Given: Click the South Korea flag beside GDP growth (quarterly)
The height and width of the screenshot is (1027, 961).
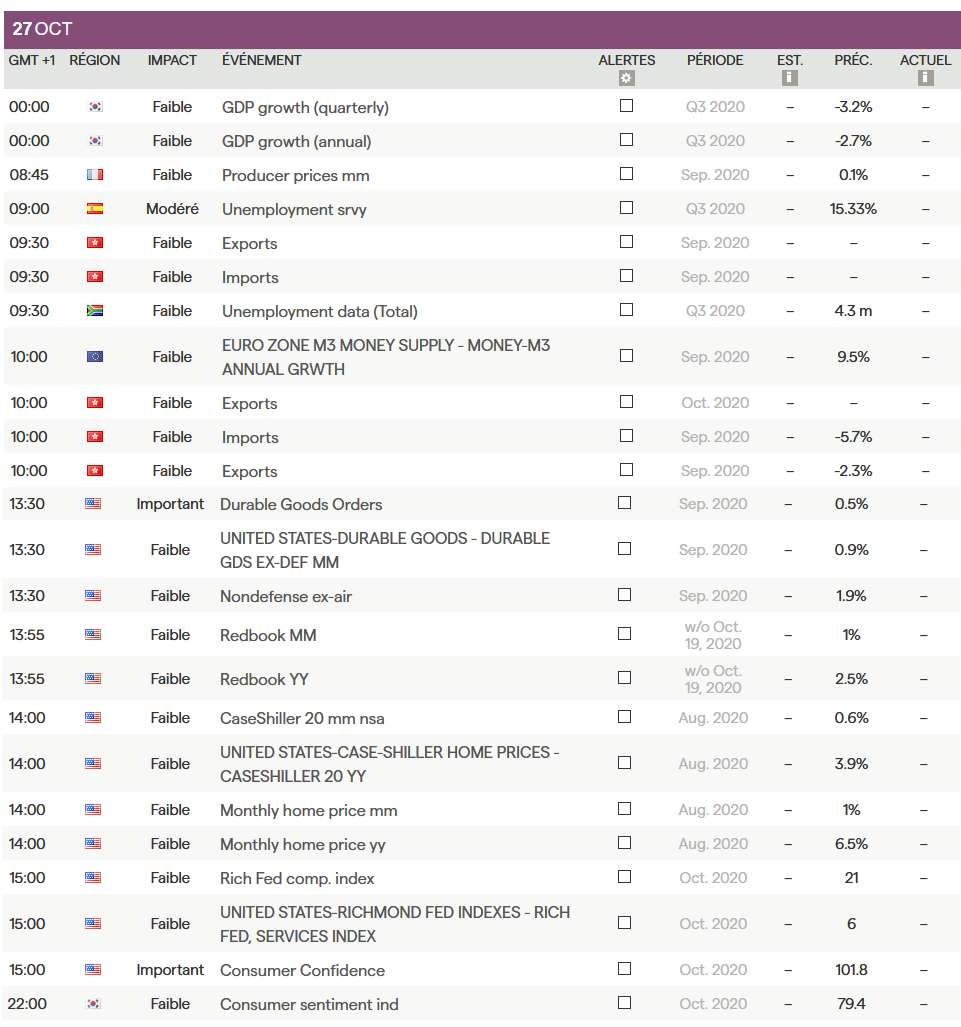Looking at the screenshot, I should tap(95, 107).
